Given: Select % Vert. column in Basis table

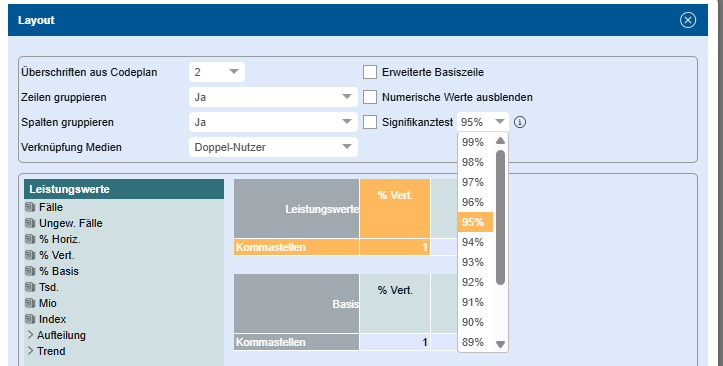Looking at the screenshot, I should click(x=395, y=303).
